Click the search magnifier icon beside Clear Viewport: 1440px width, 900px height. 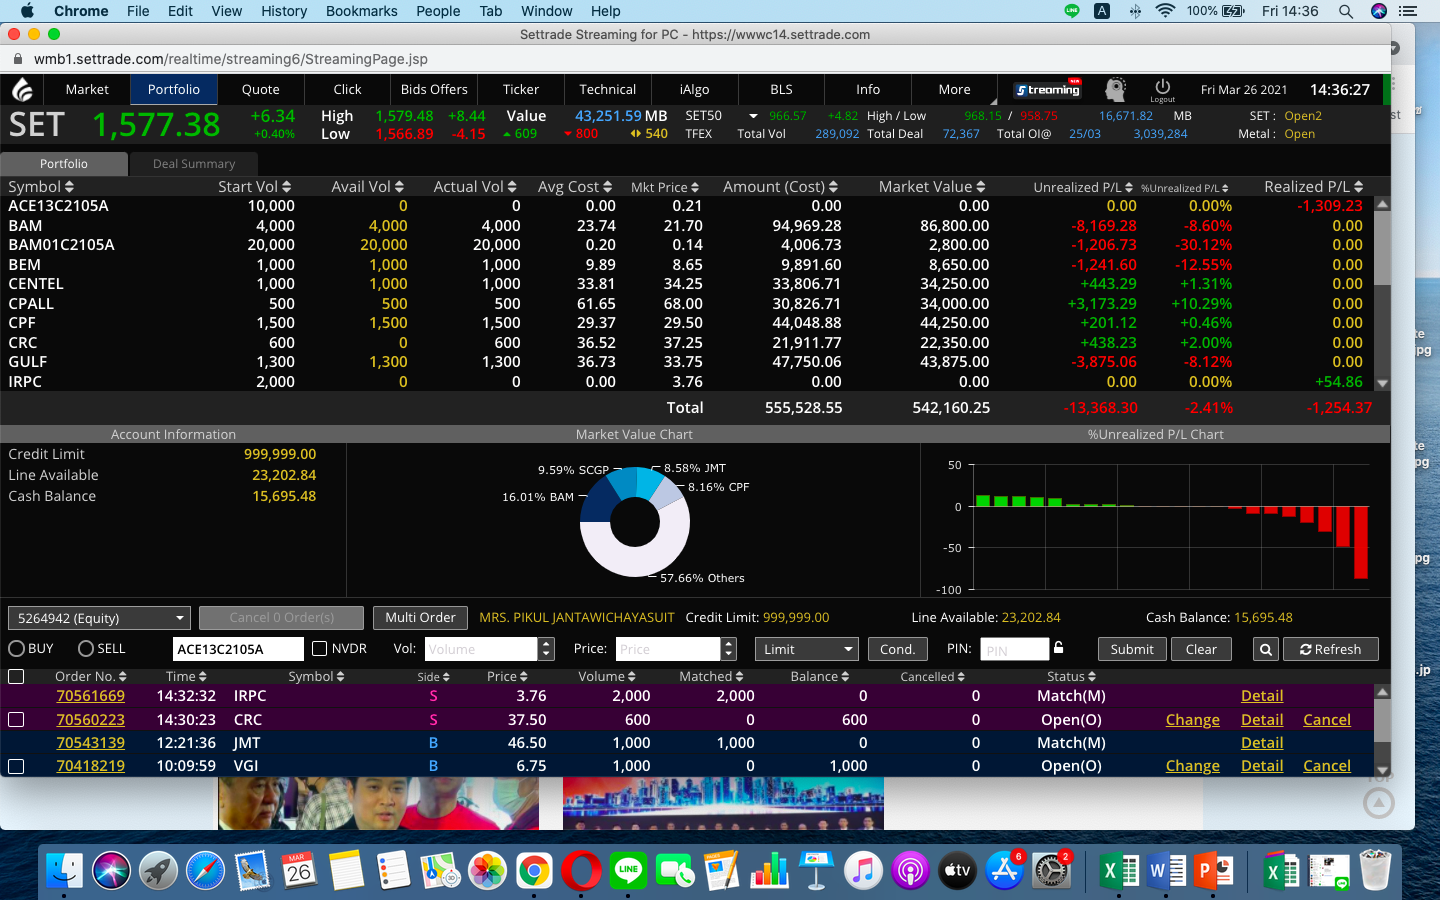tap(1265, 649)
